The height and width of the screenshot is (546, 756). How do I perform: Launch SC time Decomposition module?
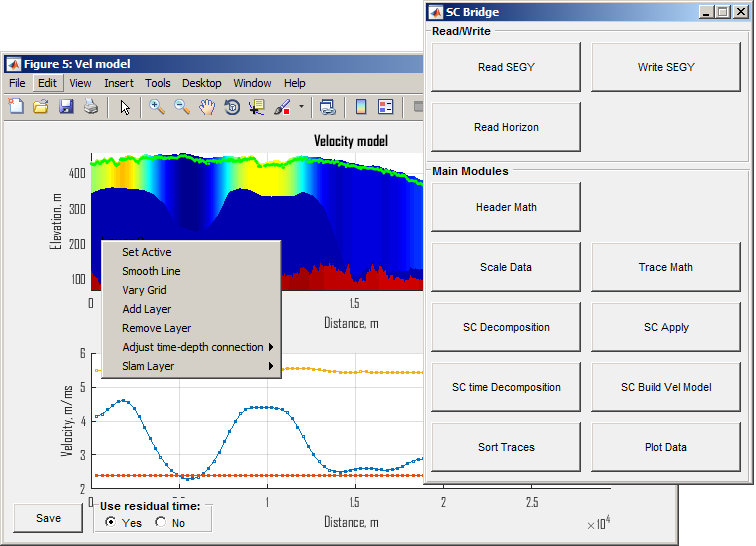click(506, 387)
